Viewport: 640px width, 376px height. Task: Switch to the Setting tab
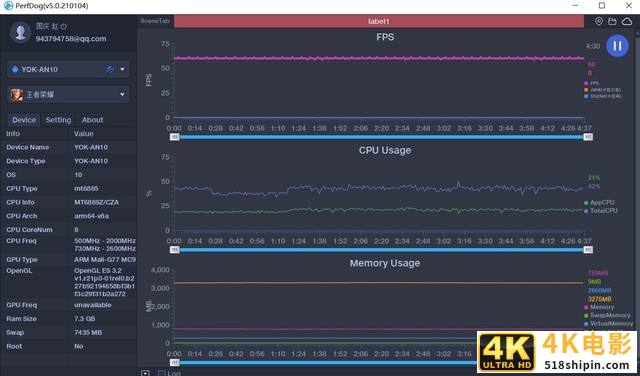[x=58, y=120]
